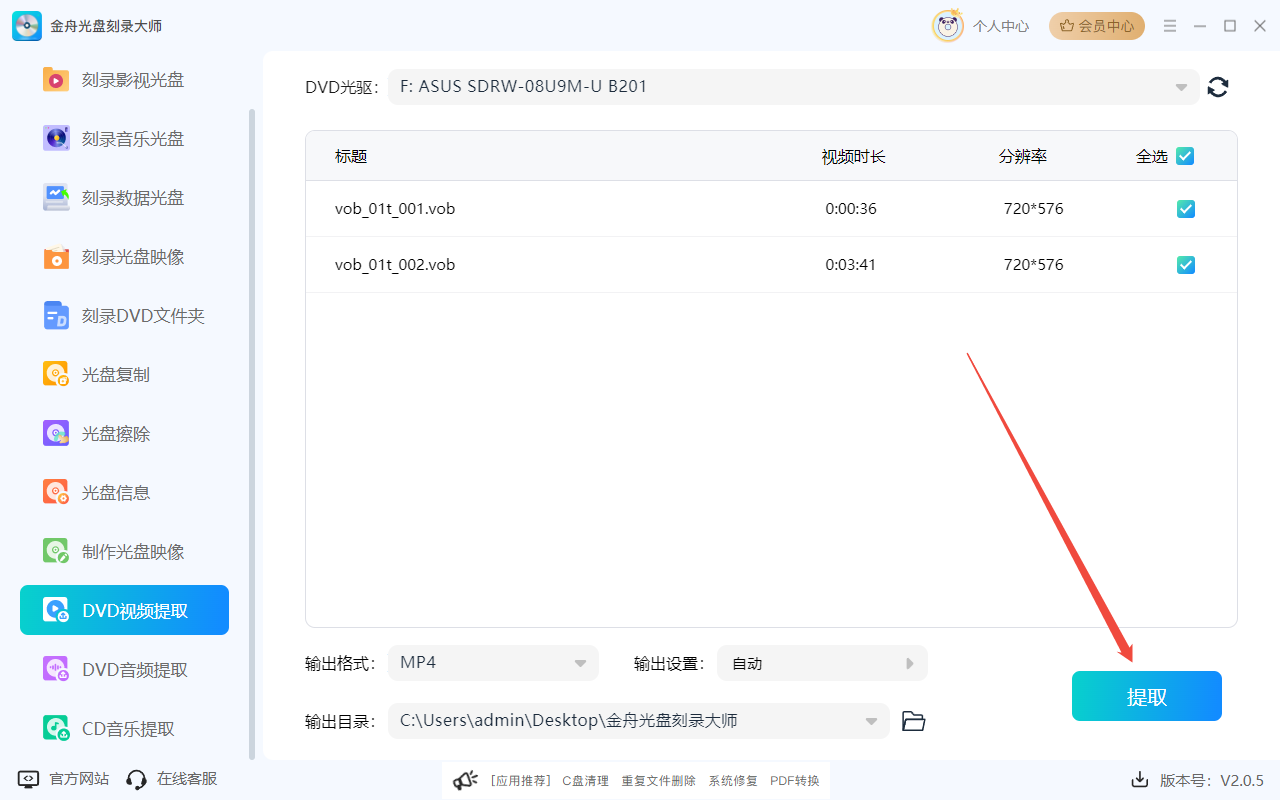Screen dimensions: 1280x800
Task: Open the 输出格式 MP4 dropdown
Action: pyautogui.click(x=493, y=663)
